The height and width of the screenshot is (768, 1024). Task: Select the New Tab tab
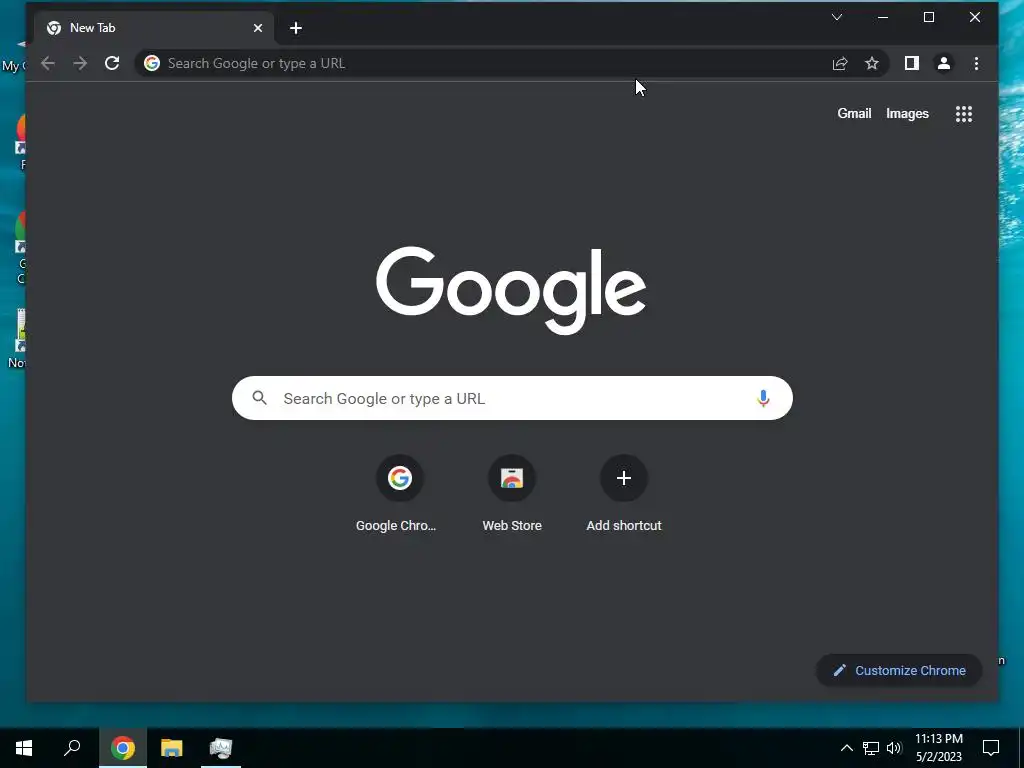[x=154, y=28]
